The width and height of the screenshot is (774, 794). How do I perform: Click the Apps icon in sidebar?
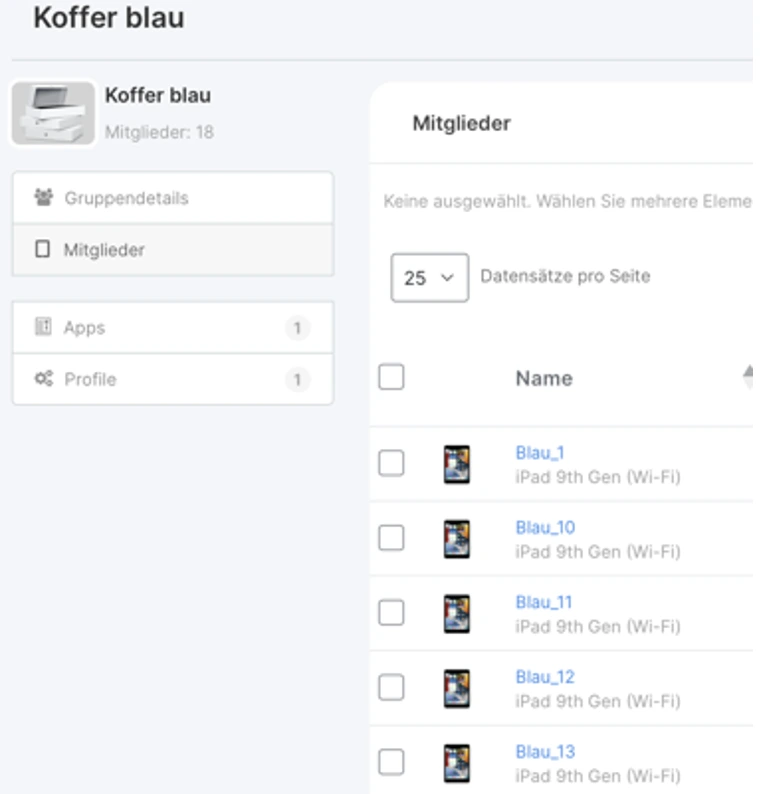42,327
